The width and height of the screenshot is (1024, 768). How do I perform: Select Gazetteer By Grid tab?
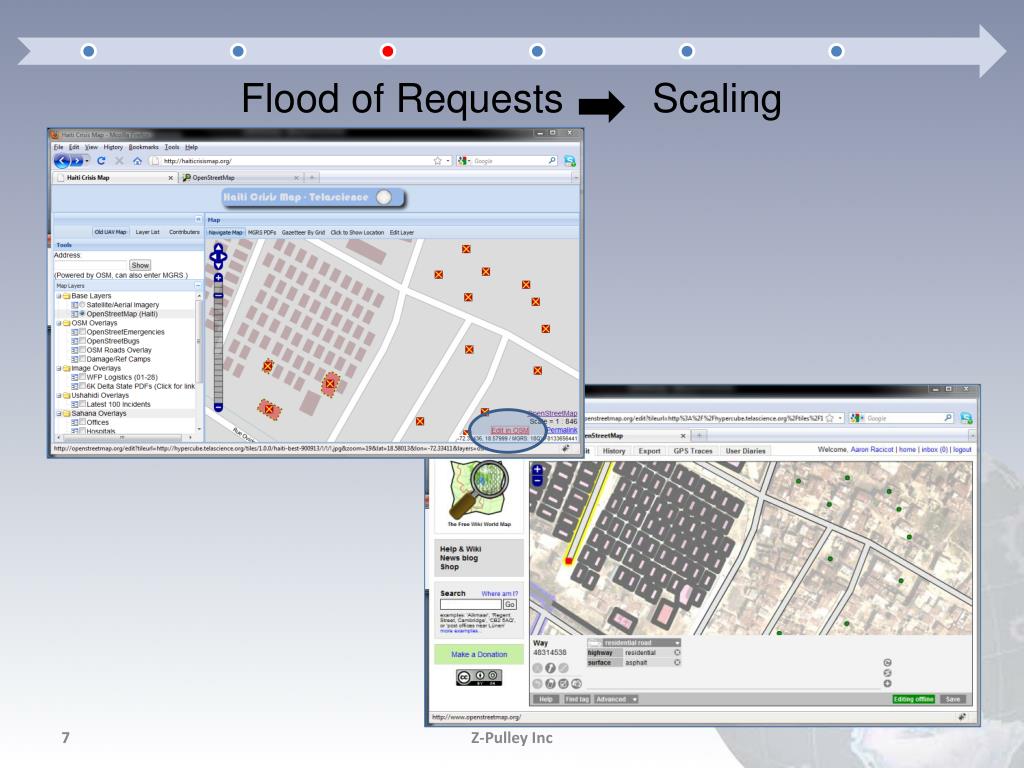[x=303, y=232]
